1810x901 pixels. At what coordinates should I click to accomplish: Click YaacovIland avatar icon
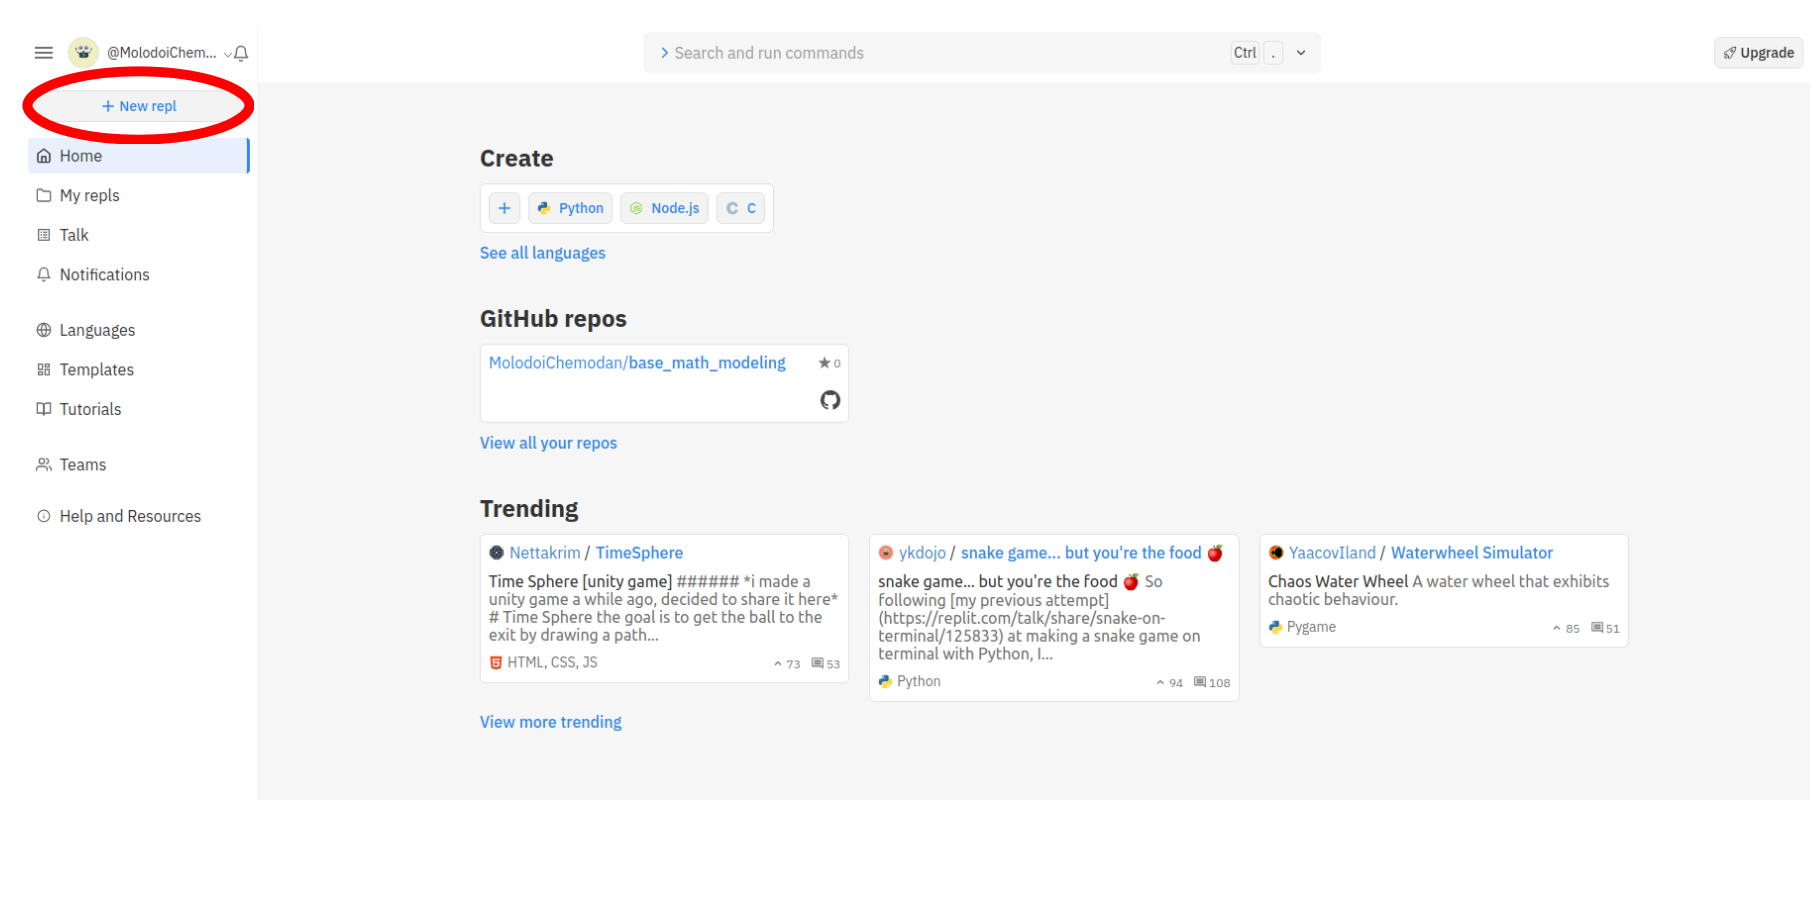click(x=1276, y=553)
